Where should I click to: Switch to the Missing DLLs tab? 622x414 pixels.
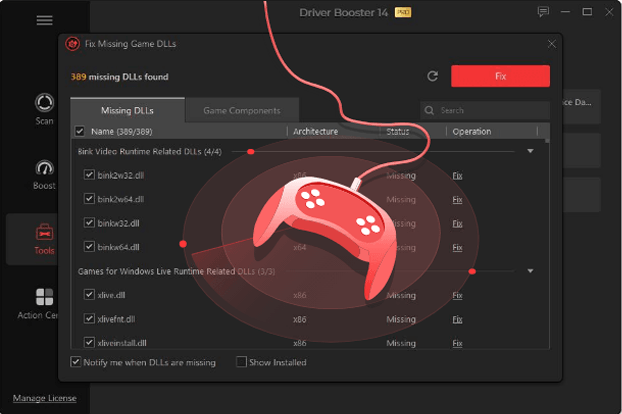[x=127, y=110]
